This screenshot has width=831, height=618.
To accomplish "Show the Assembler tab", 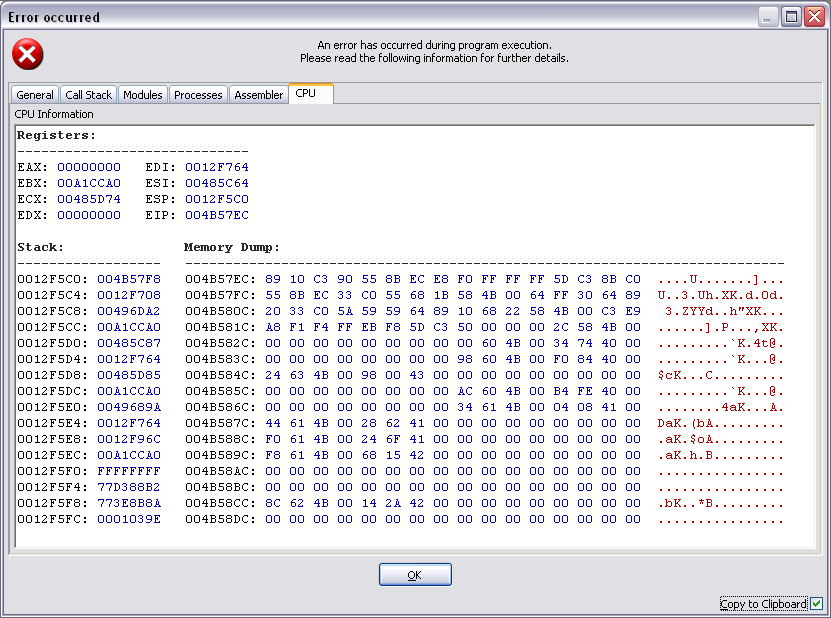I will [x=259, y=95].
